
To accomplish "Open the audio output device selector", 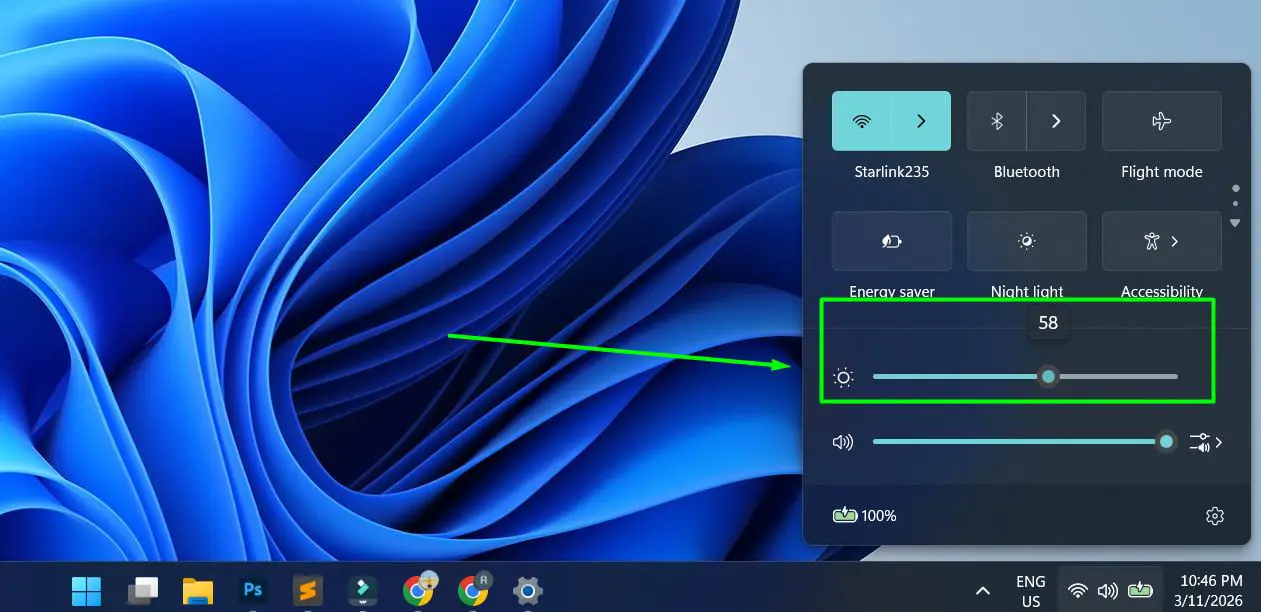I will click(x=1201, y=441).
